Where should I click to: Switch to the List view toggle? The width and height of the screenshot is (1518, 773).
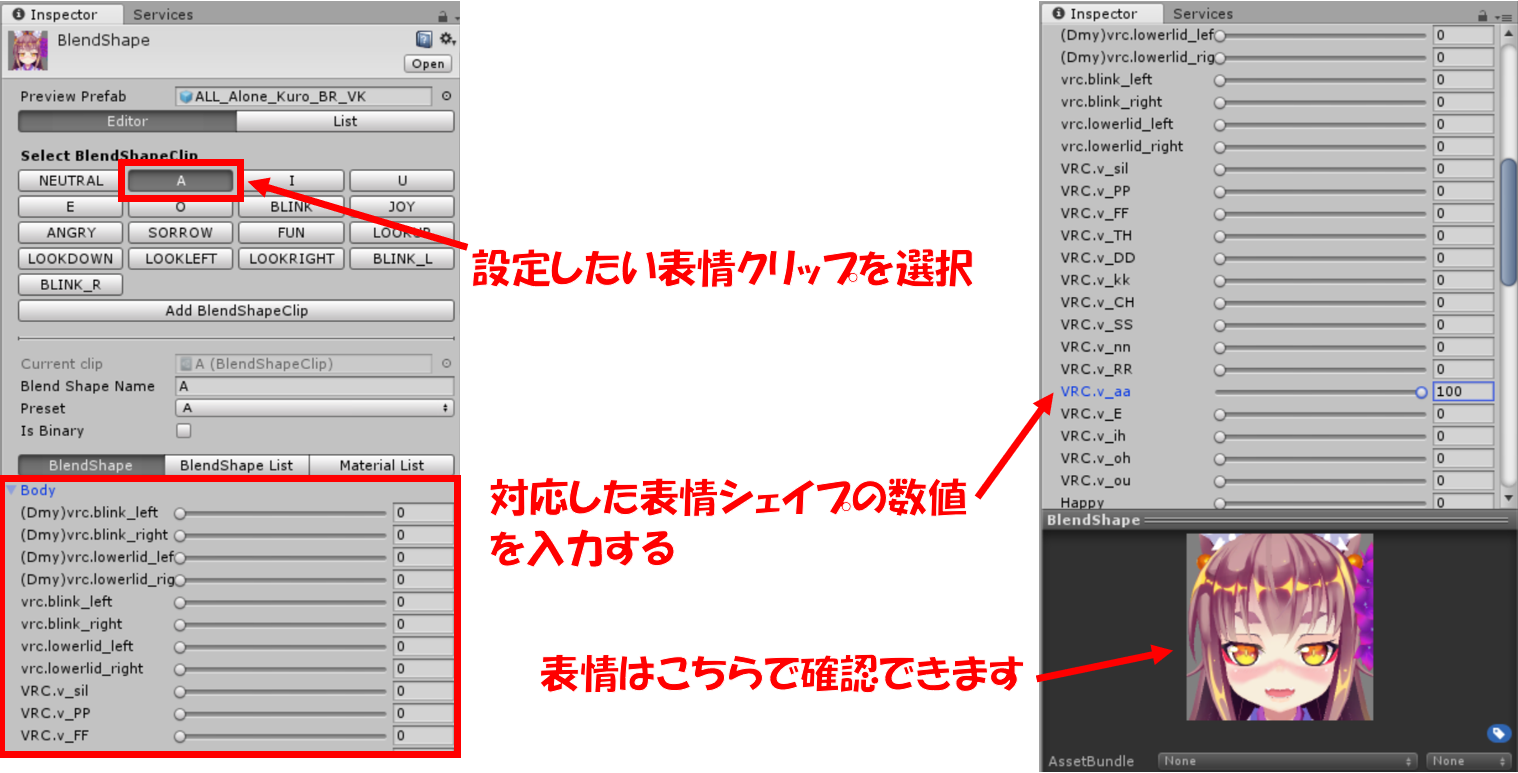[345, 121]
